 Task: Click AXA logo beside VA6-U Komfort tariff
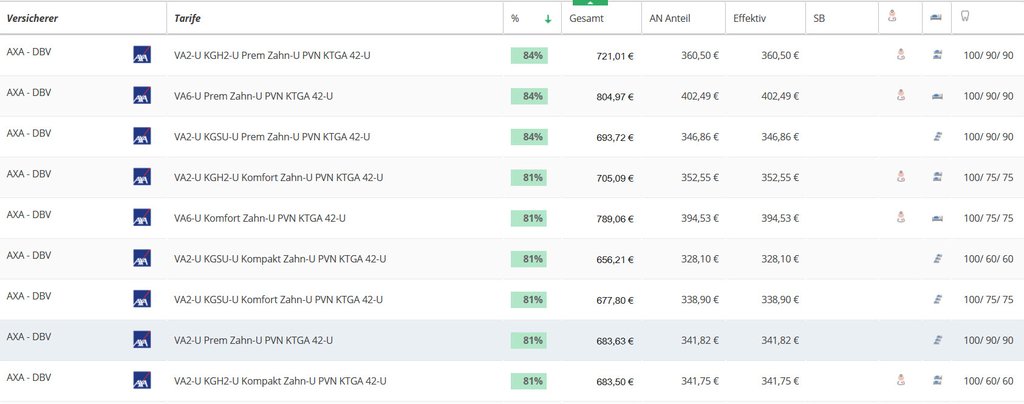tap(141, 218)
